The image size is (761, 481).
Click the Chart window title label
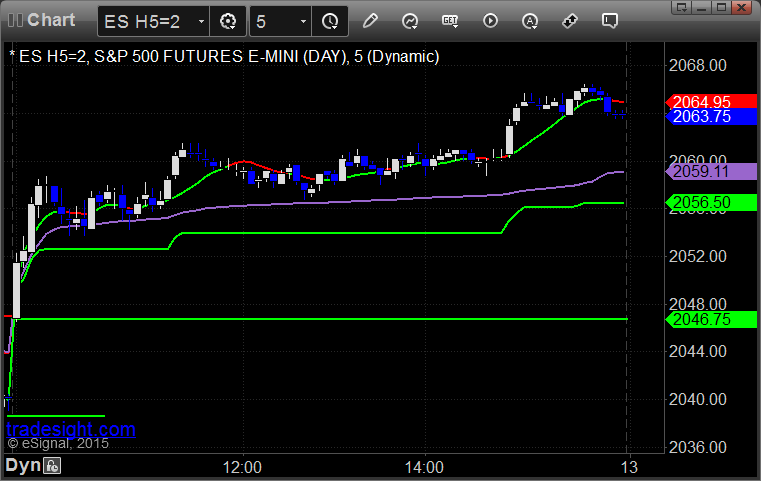[x=51, y=20]
